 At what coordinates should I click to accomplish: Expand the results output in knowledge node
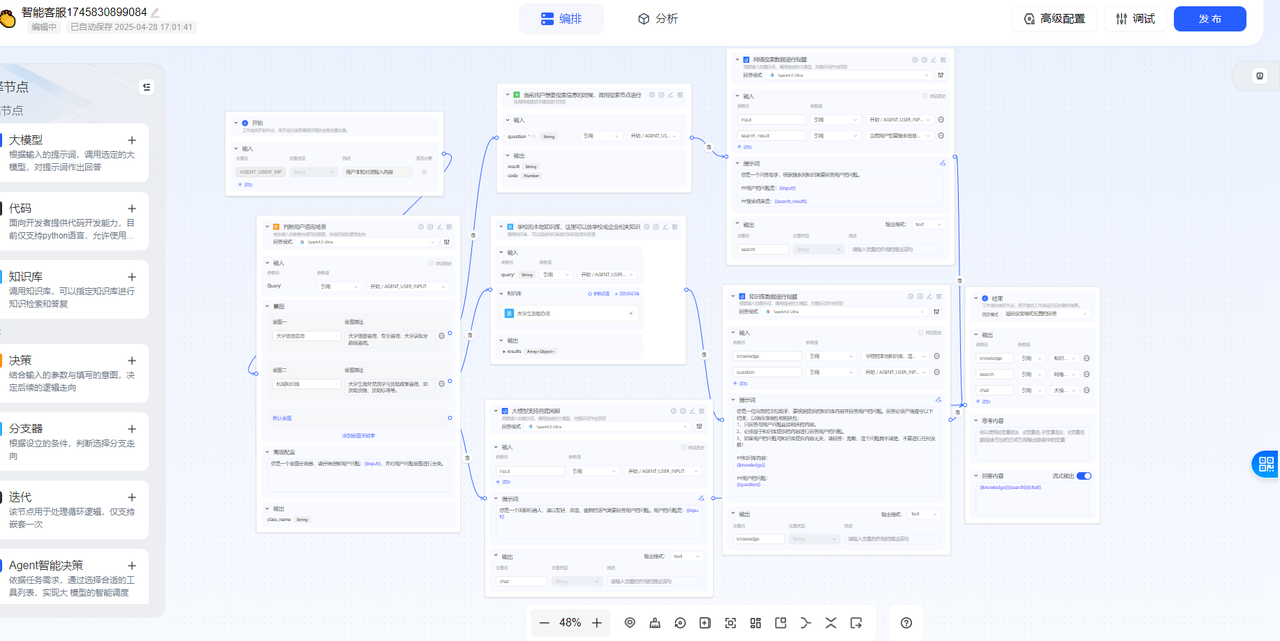[505, 351]
